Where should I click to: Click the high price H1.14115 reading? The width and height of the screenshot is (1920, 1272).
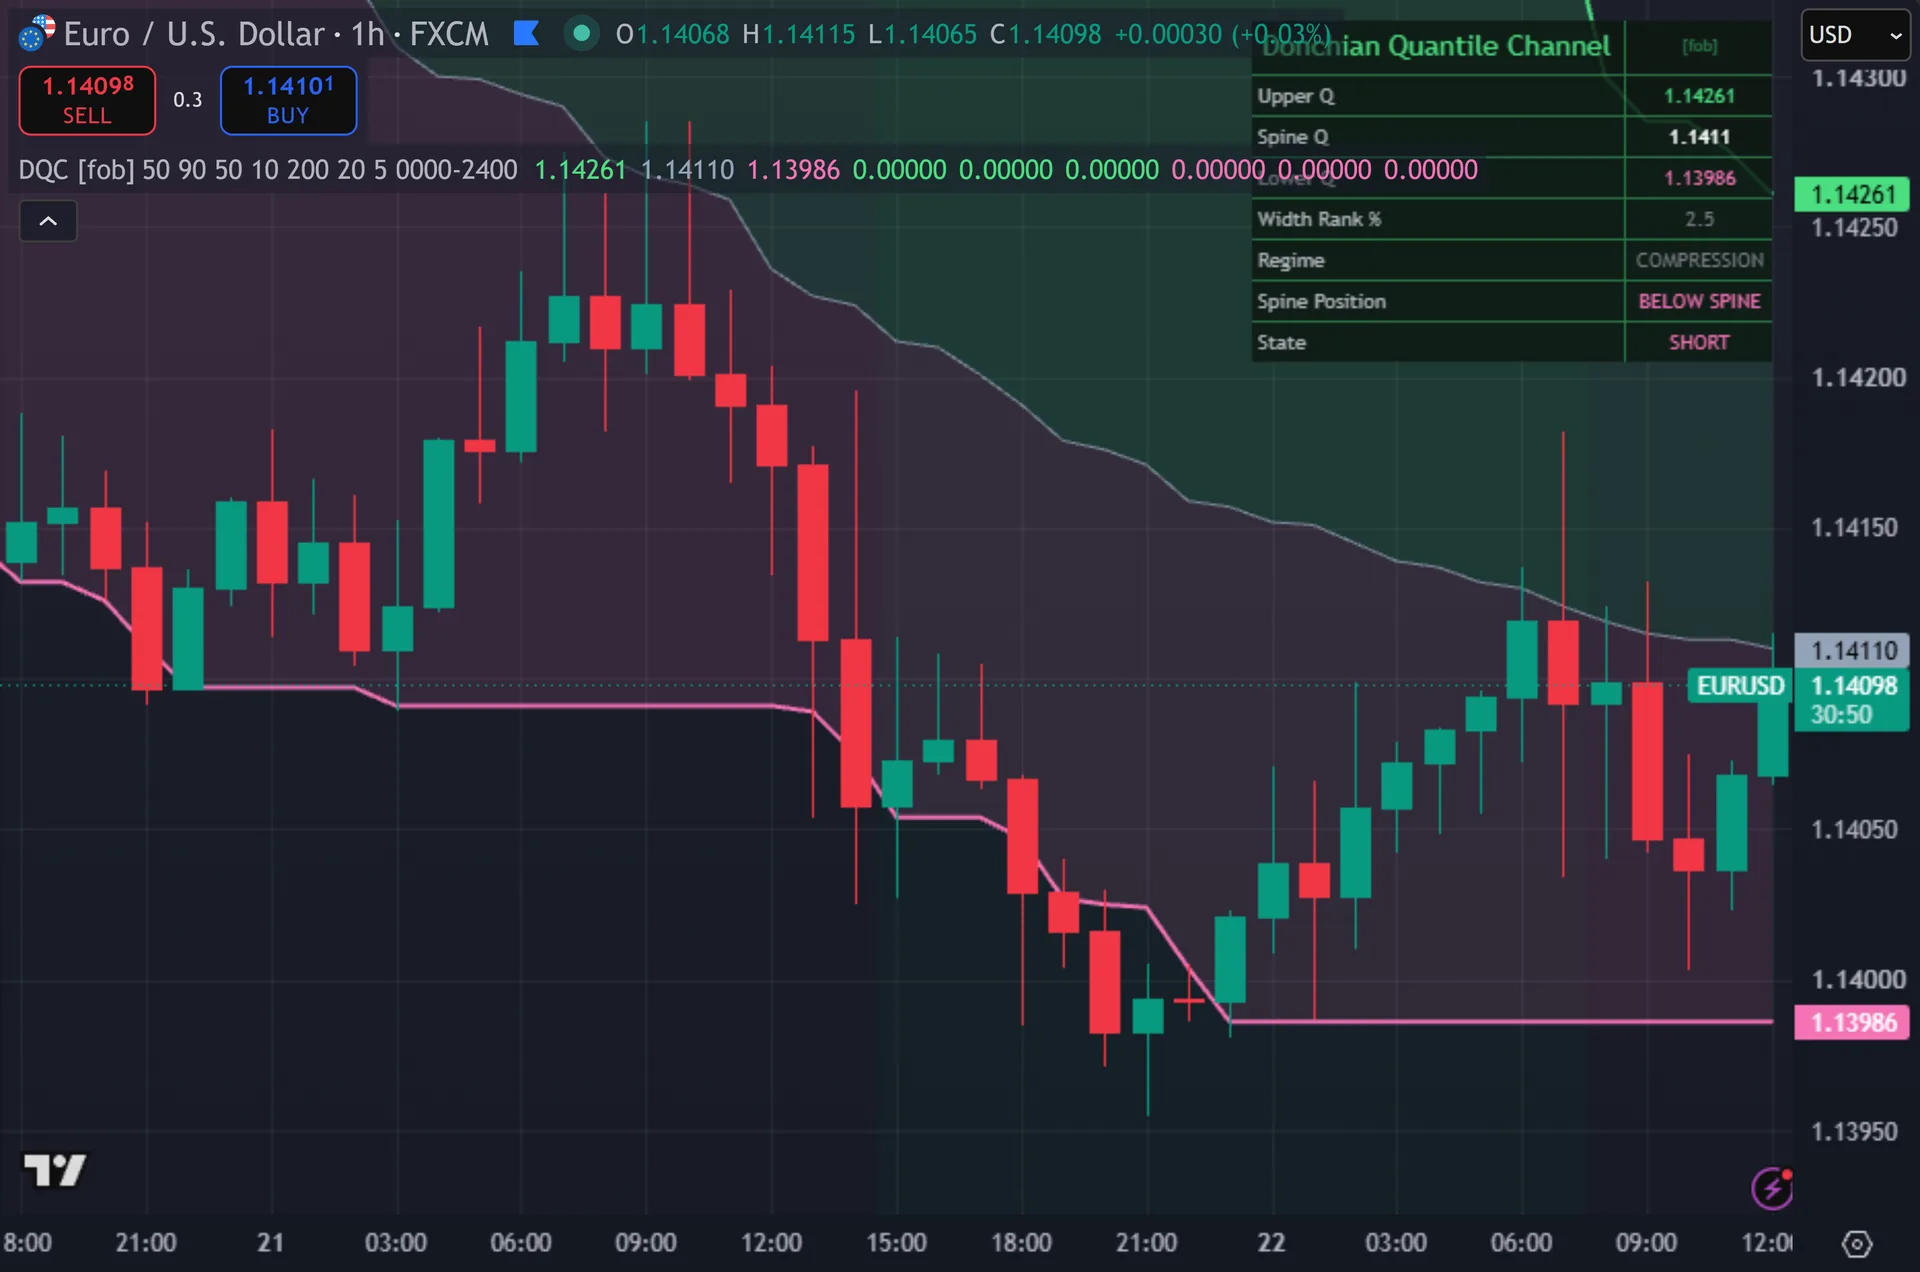798,34
